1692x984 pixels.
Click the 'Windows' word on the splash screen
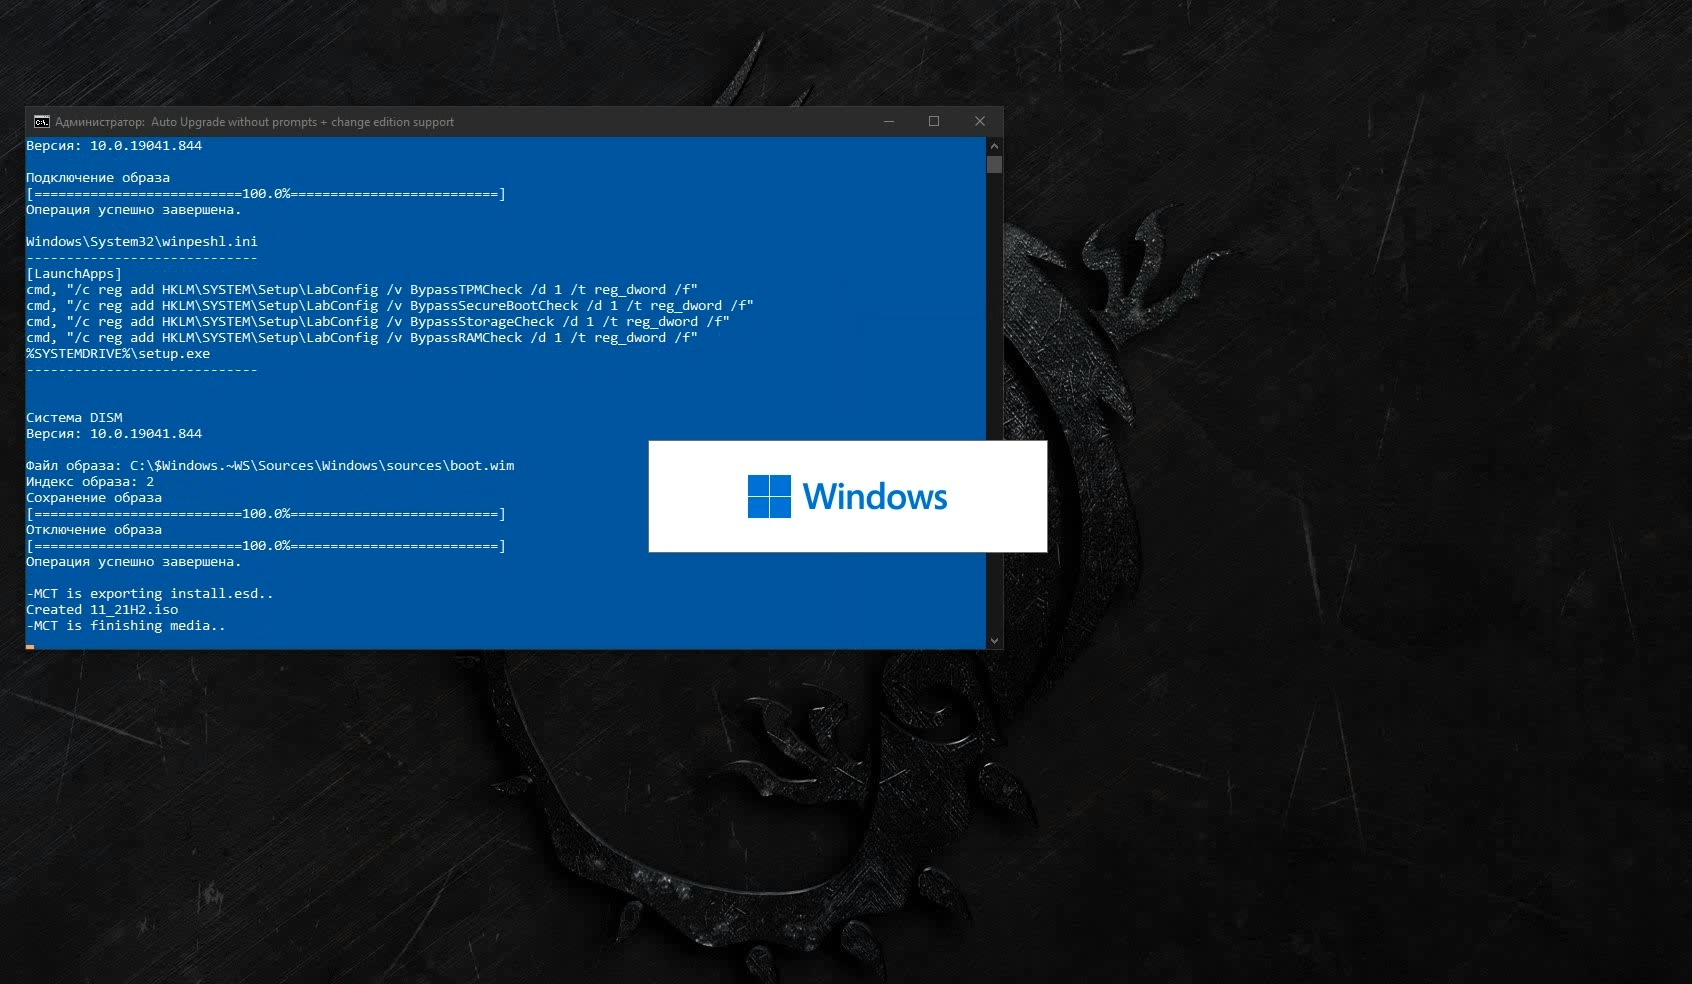point(875,497)
